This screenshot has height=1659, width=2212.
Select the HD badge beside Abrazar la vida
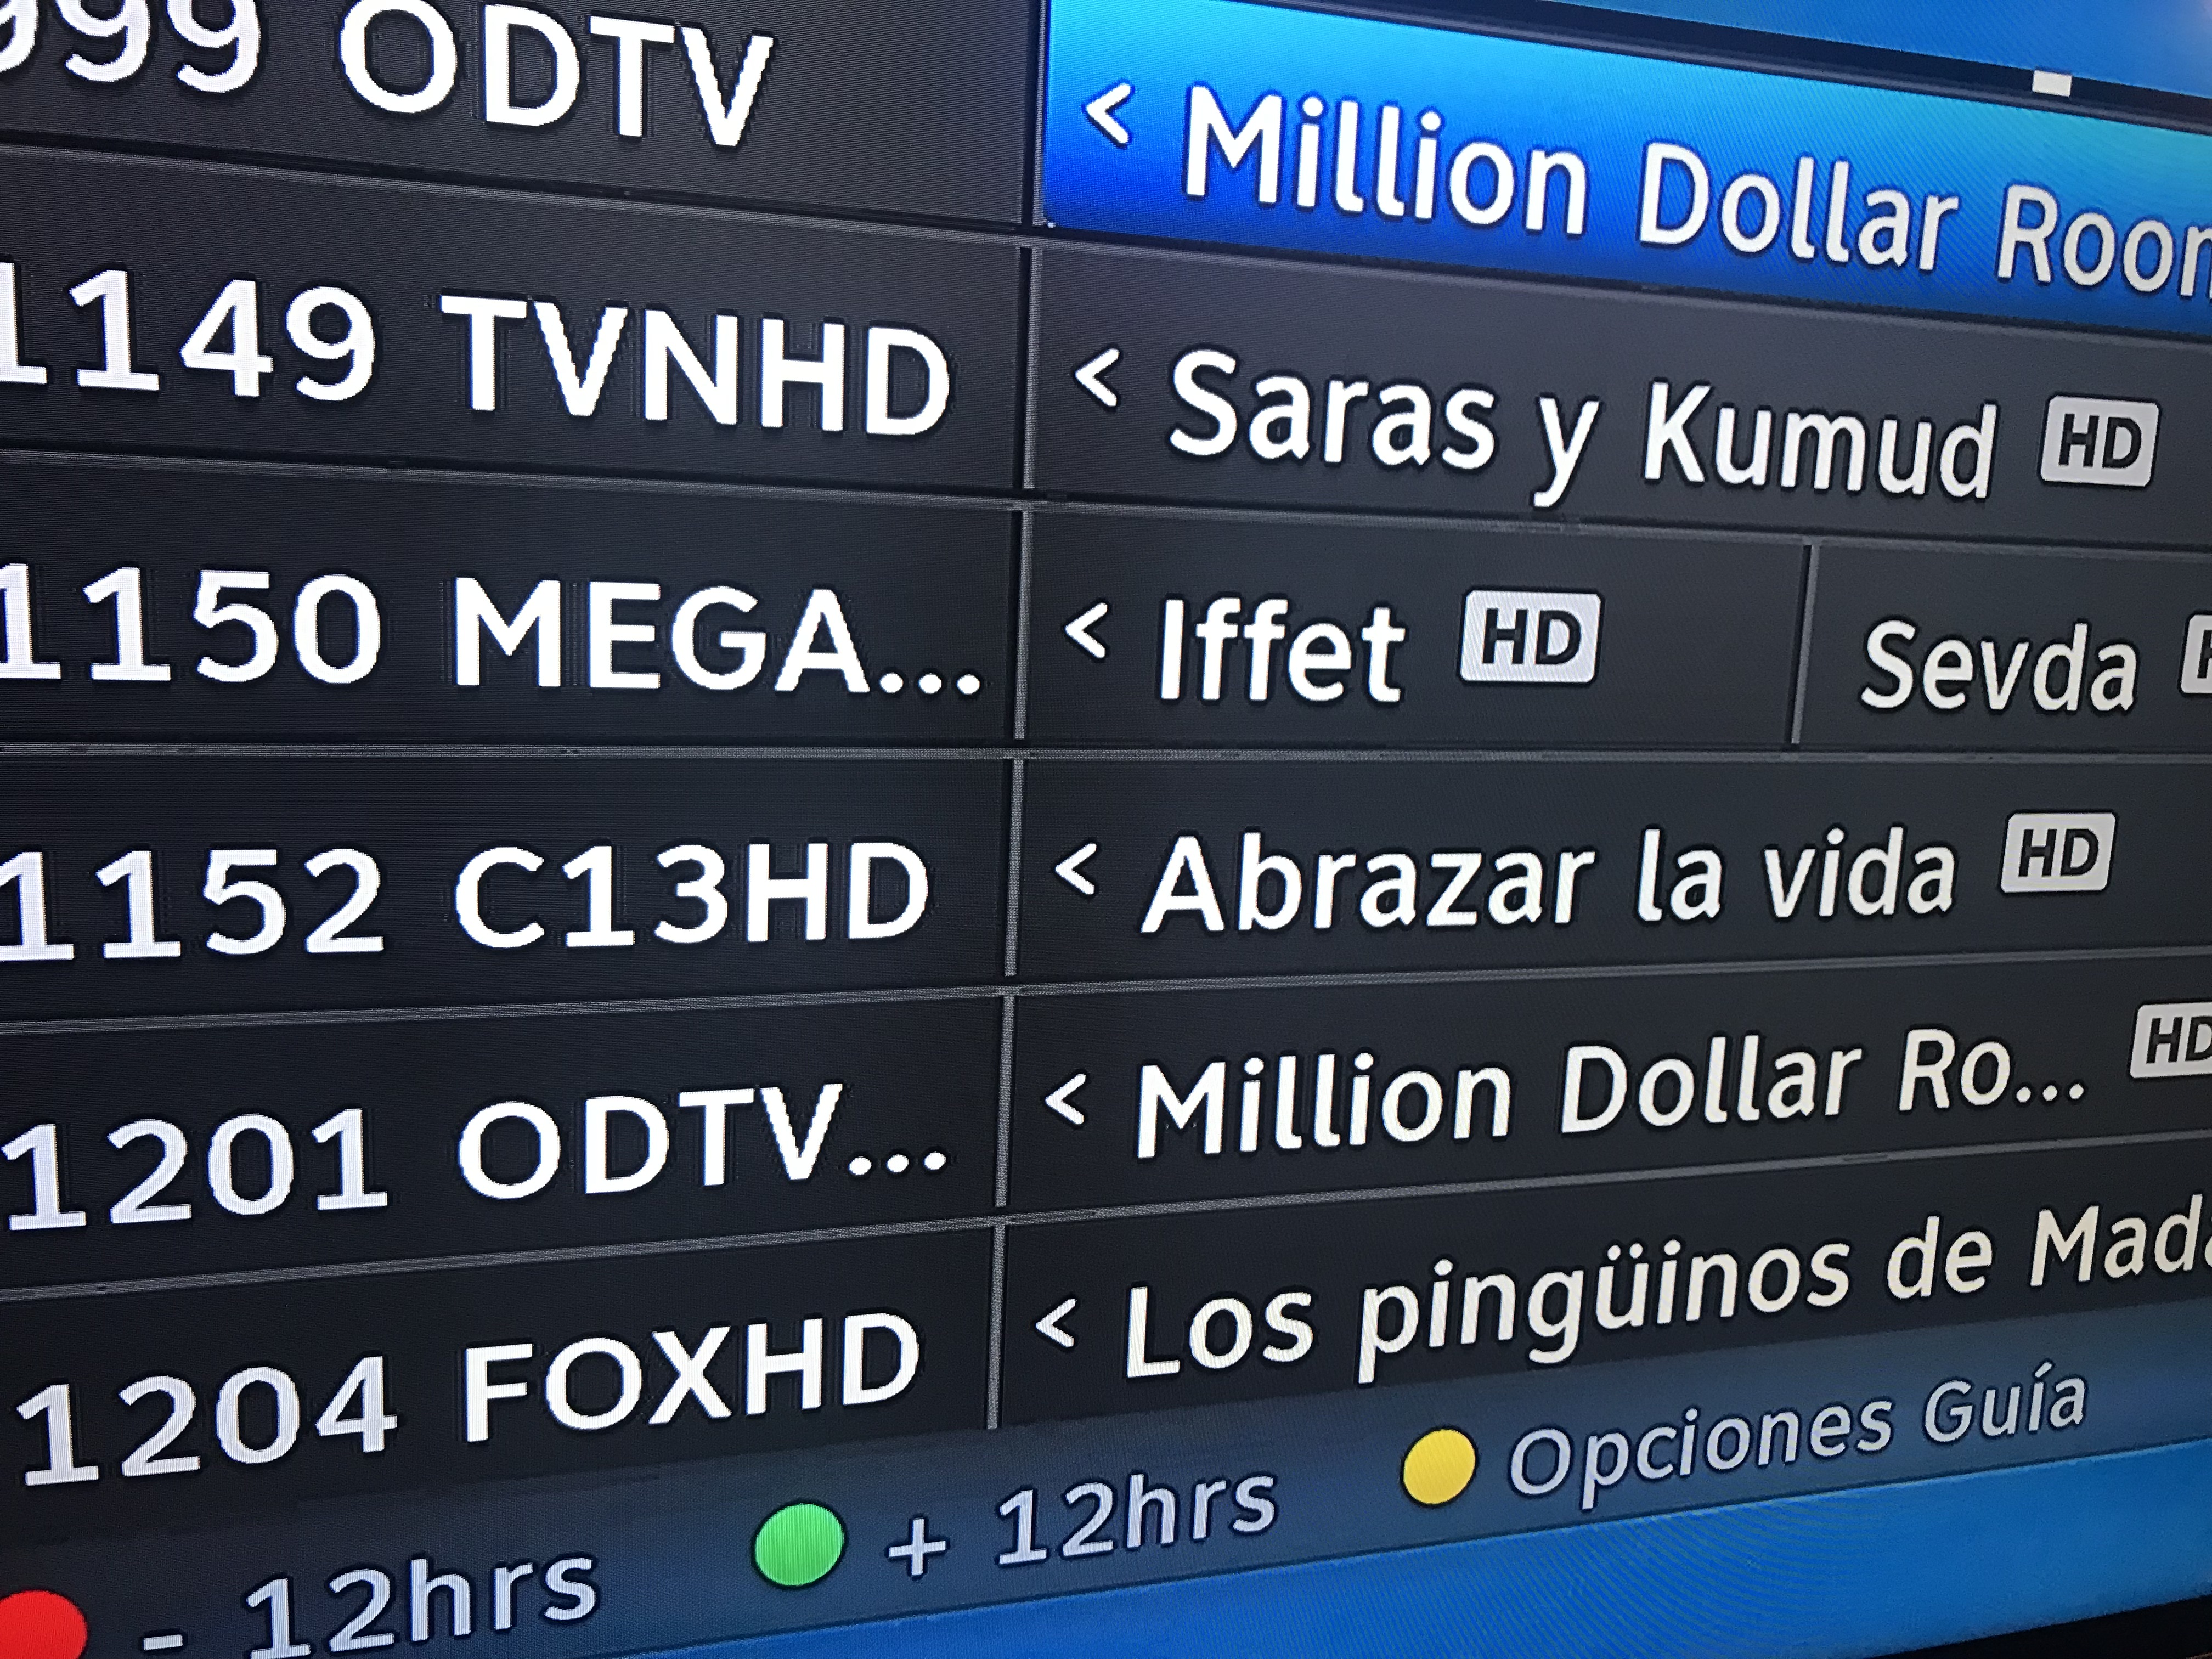pos(2056,855)
